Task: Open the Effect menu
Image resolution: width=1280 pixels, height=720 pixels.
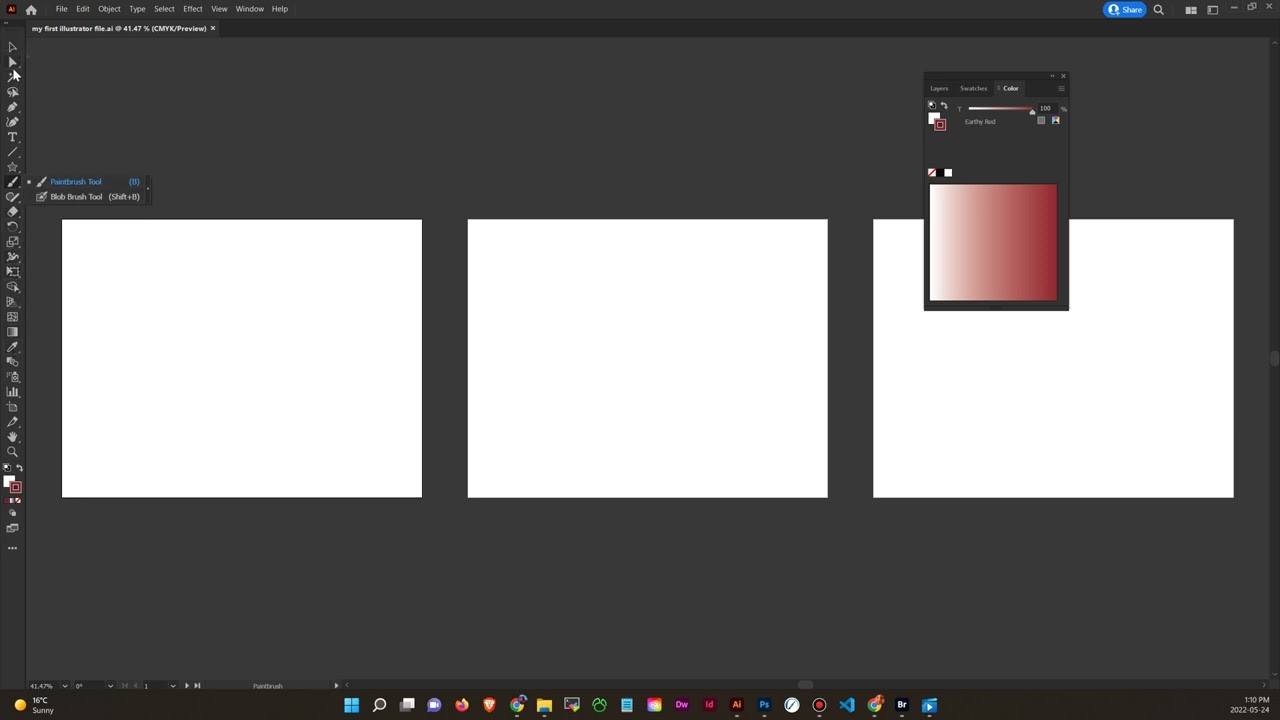Action: click(x=193, y=9)
